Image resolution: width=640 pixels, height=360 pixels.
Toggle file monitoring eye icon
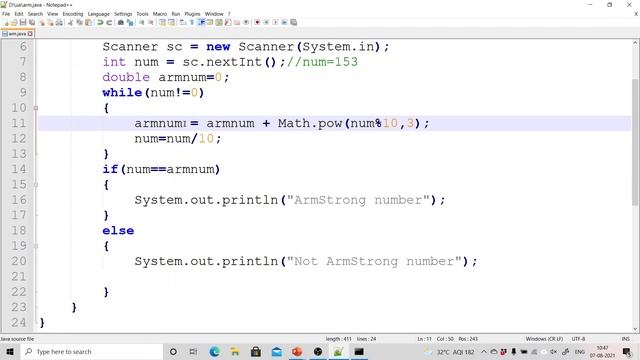(x=246, y=22)
